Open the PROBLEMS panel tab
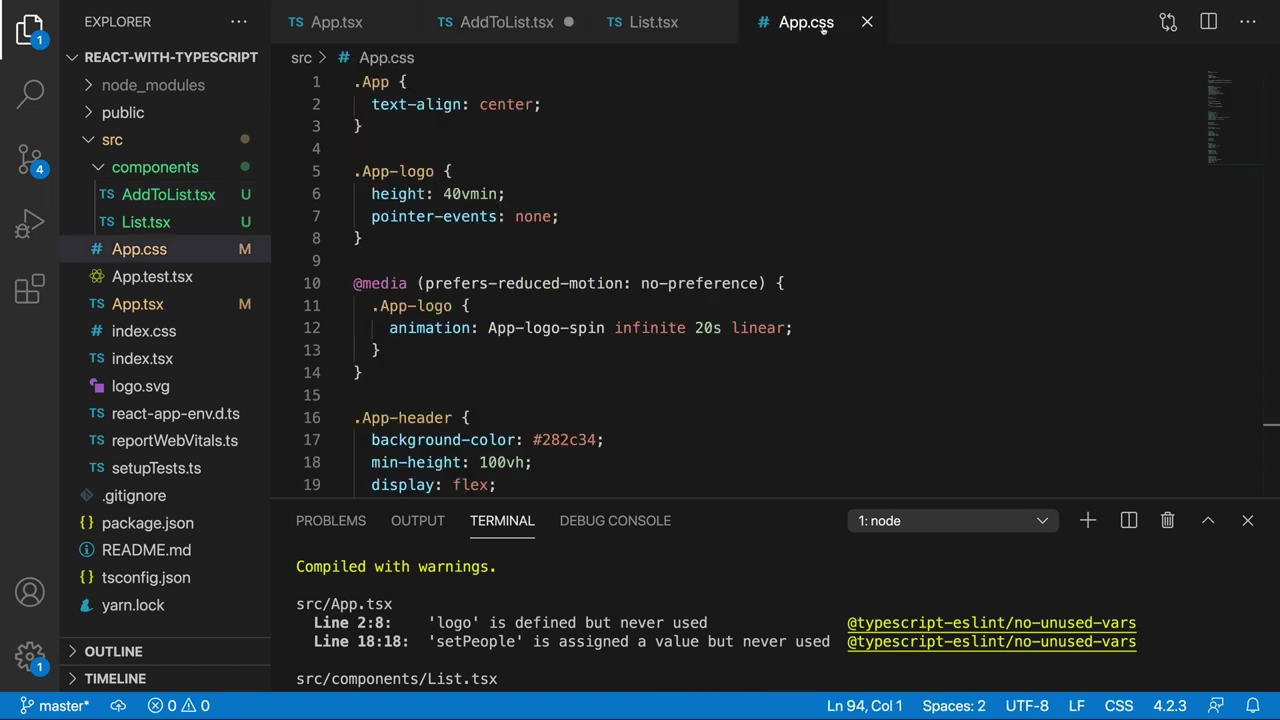Screen dimensions: 1280x720 pyautogui.click(x=331, y=520)
